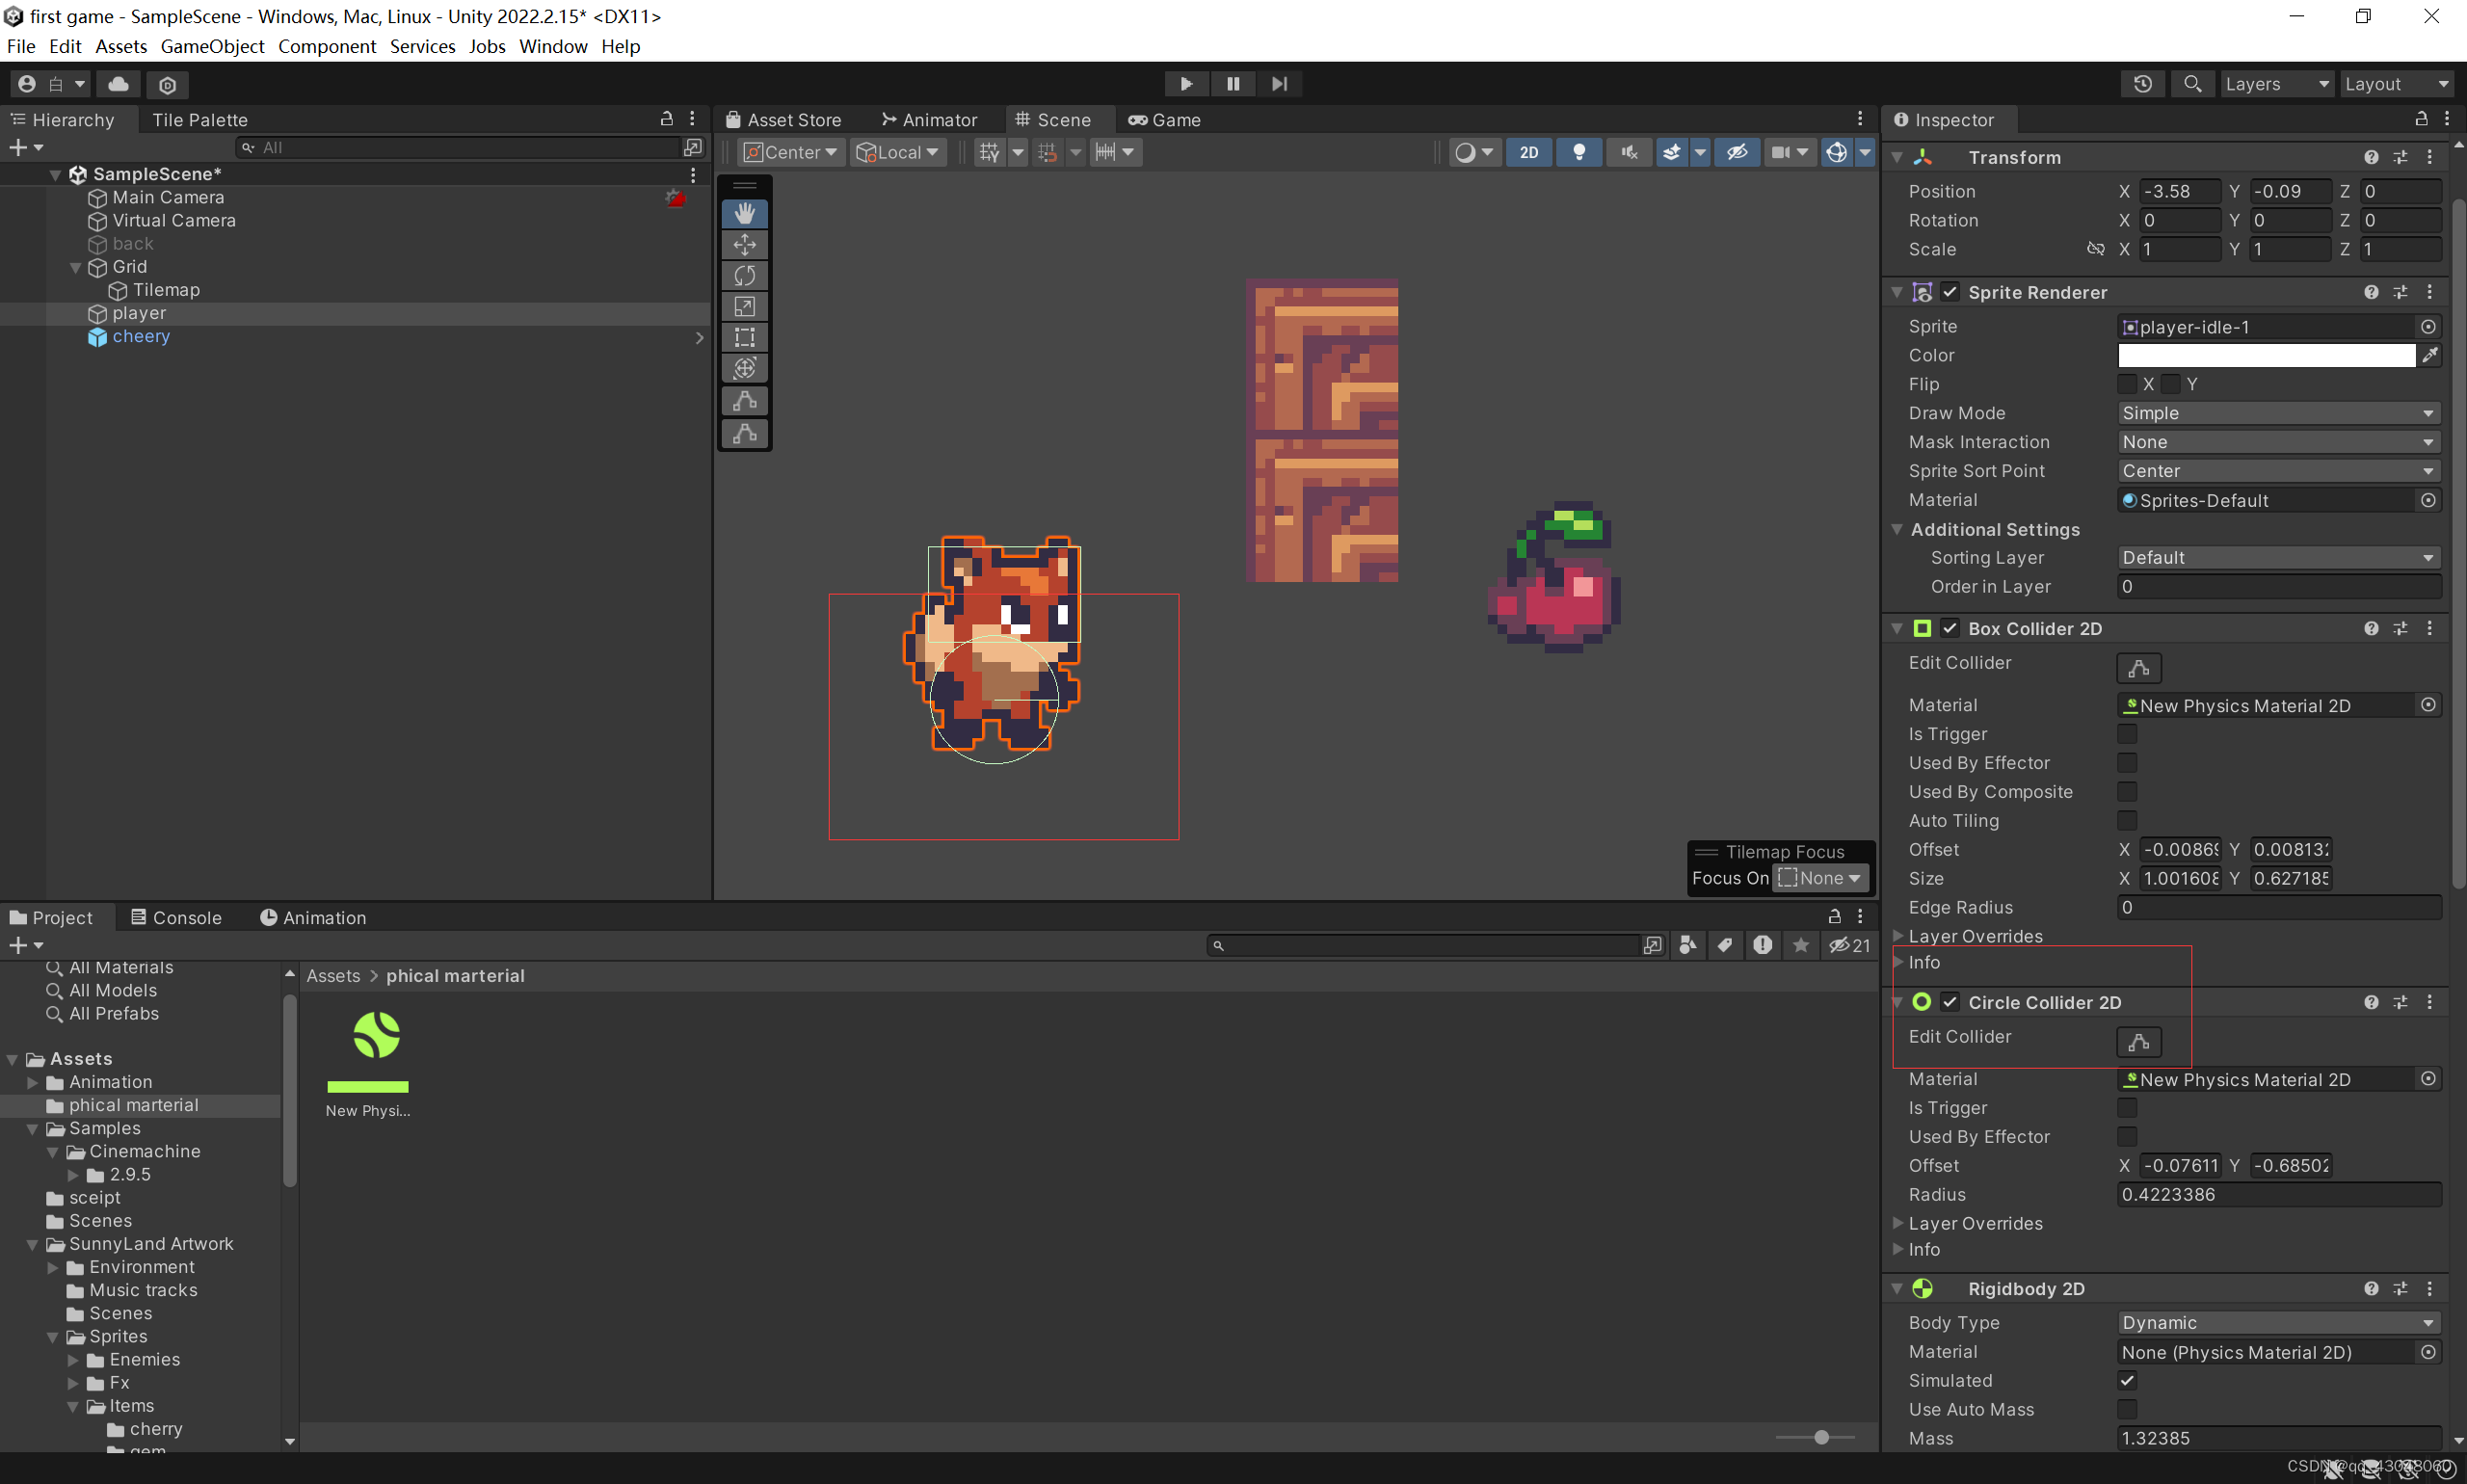Uncheck Rigidbody 2D Simulated
2467x1484 pixels.
(x=2127, y=1381)
